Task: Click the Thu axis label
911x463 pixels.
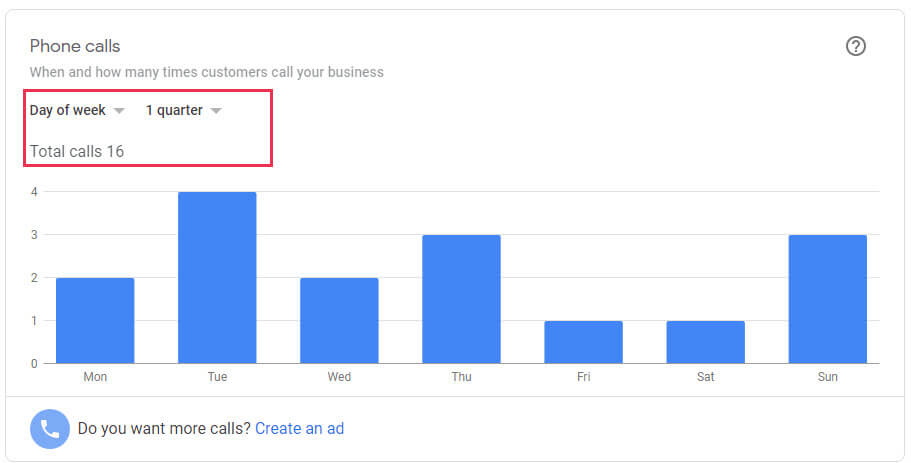Action: (x=461, y=377)
